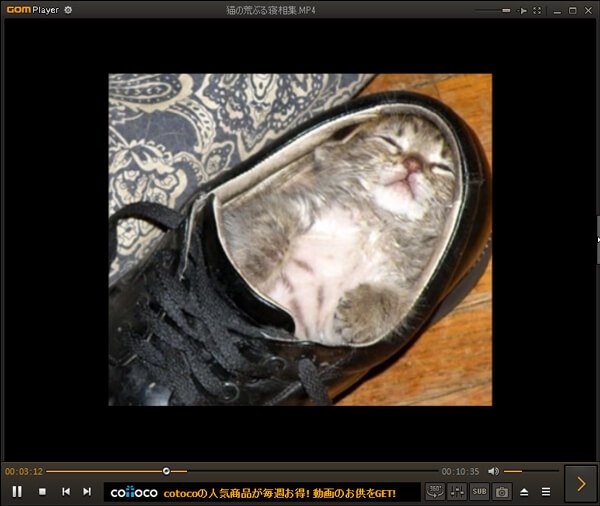Skip to next track
The width and height of the screenshot is (600, 506).
(x=87, y=491)
